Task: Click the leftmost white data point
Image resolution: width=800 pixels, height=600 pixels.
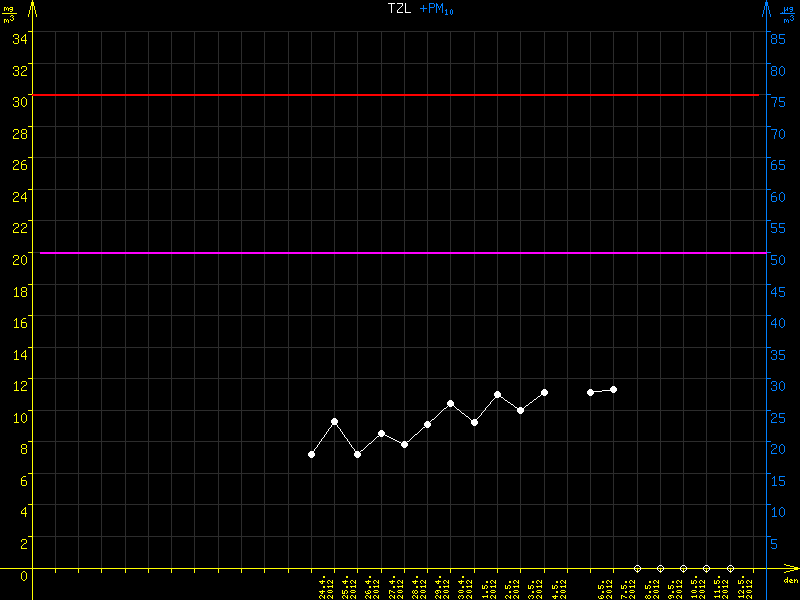Action: coord(311,455)
